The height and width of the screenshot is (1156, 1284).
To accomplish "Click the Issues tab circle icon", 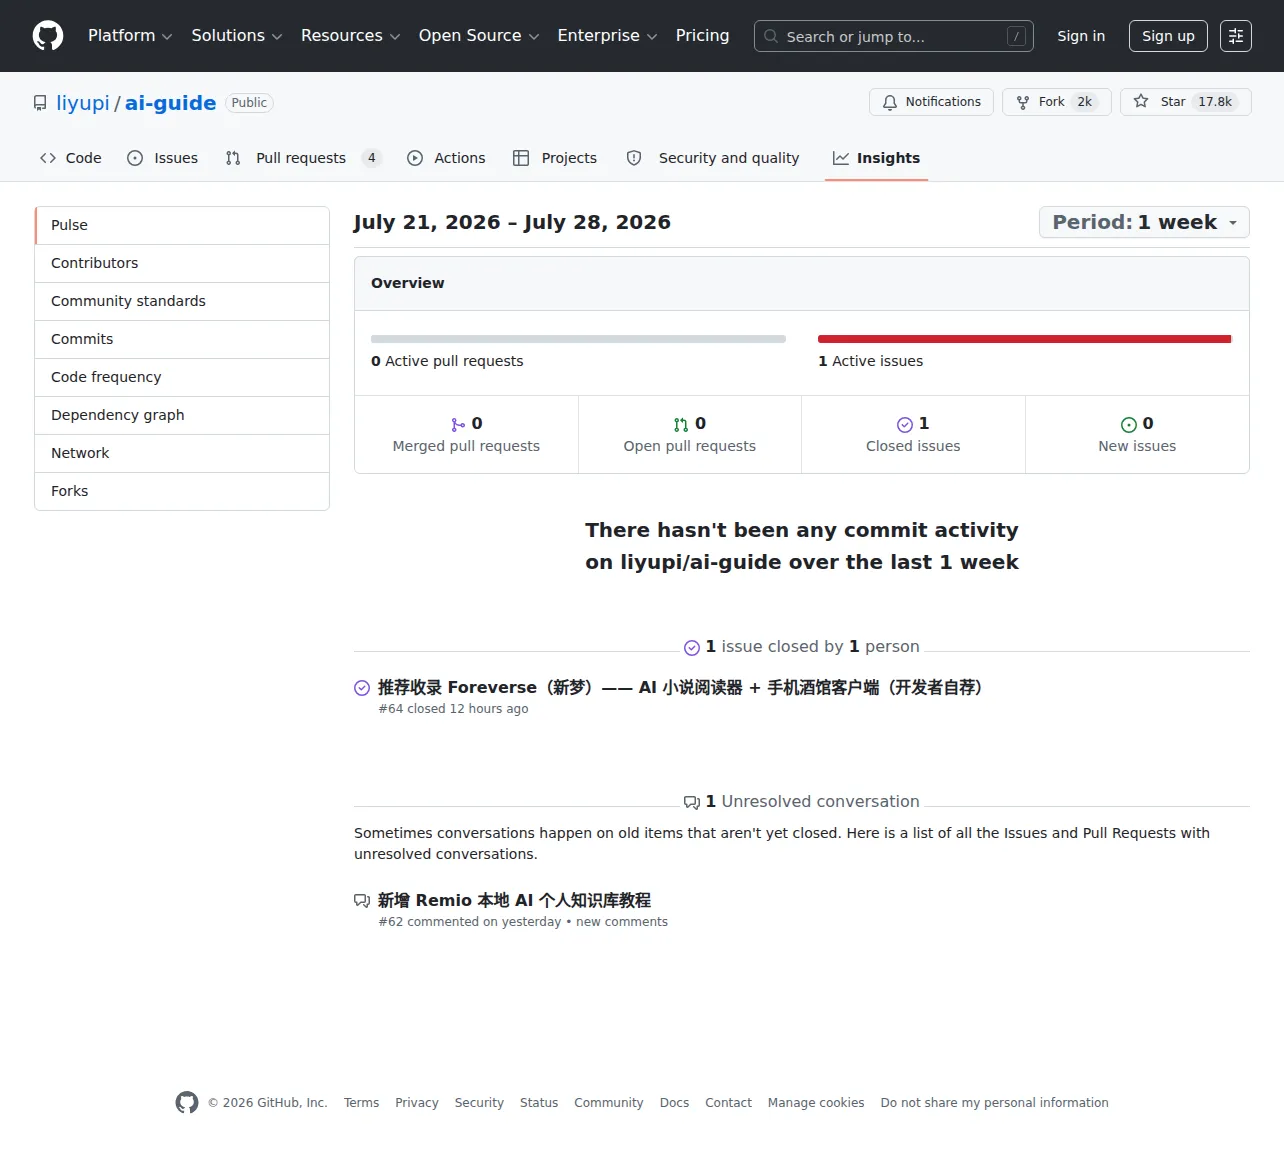I will [x=135, y=158].
